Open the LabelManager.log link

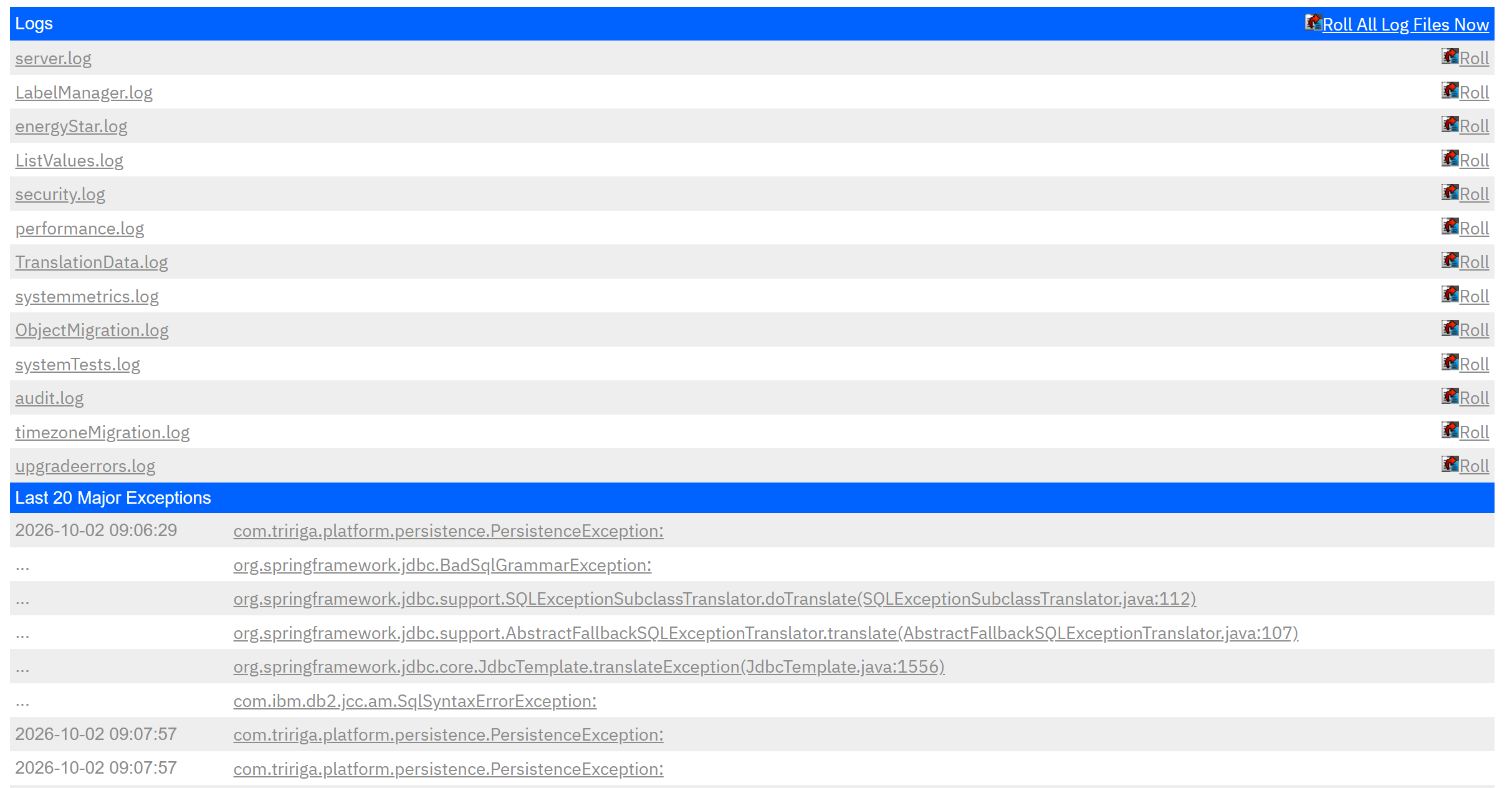tap(84, 92)
